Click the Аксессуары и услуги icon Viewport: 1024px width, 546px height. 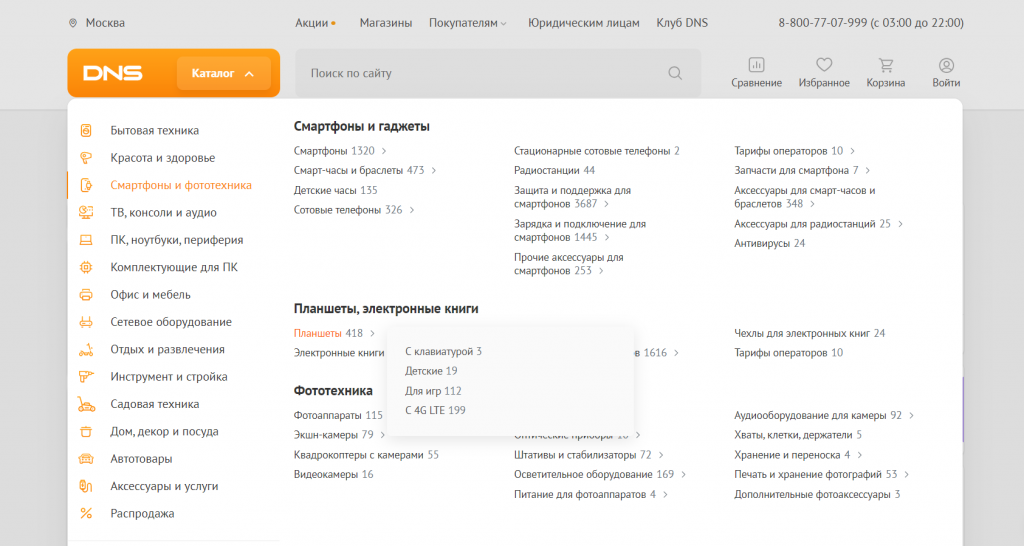pos(86,486)
